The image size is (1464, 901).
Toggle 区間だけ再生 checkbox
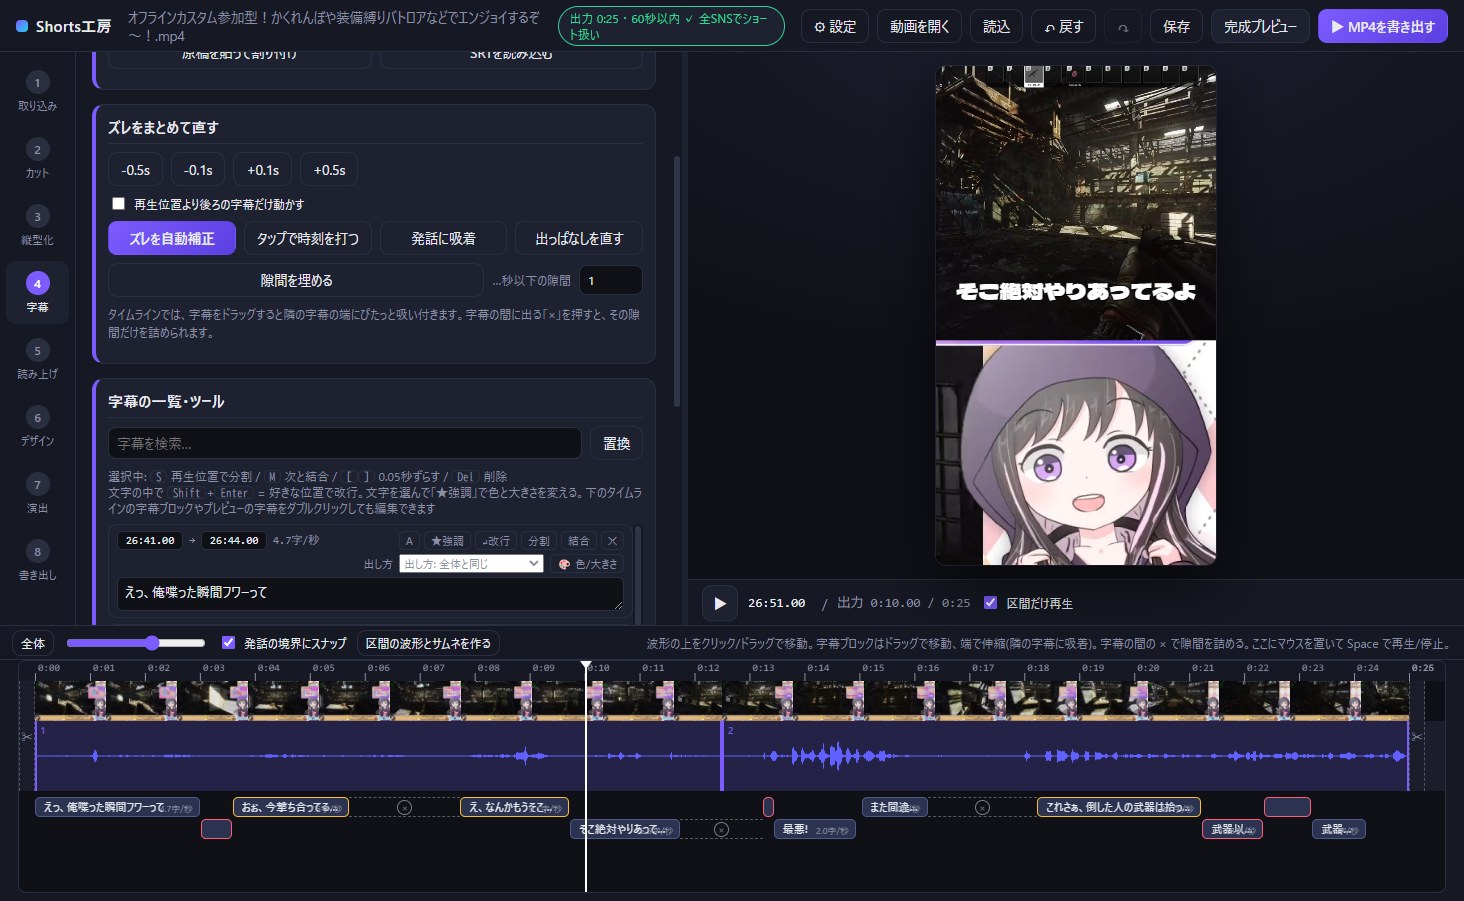click(x=990, y=603)
